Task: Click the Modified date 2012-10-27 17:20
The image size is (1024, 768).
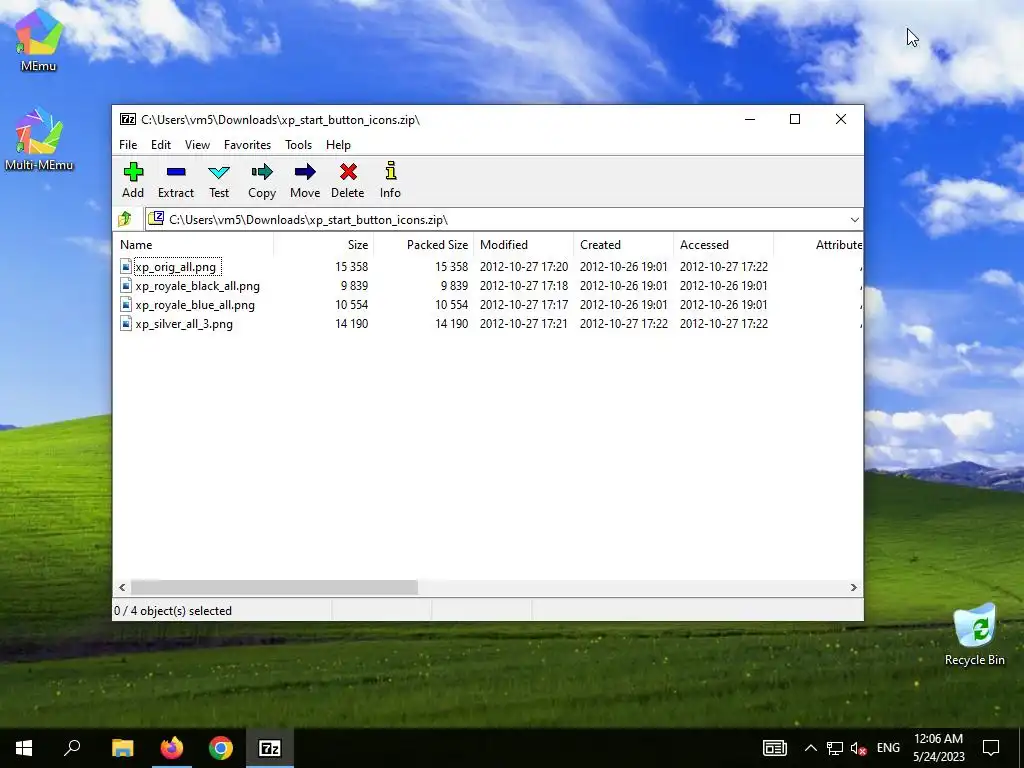Action: 524,267
